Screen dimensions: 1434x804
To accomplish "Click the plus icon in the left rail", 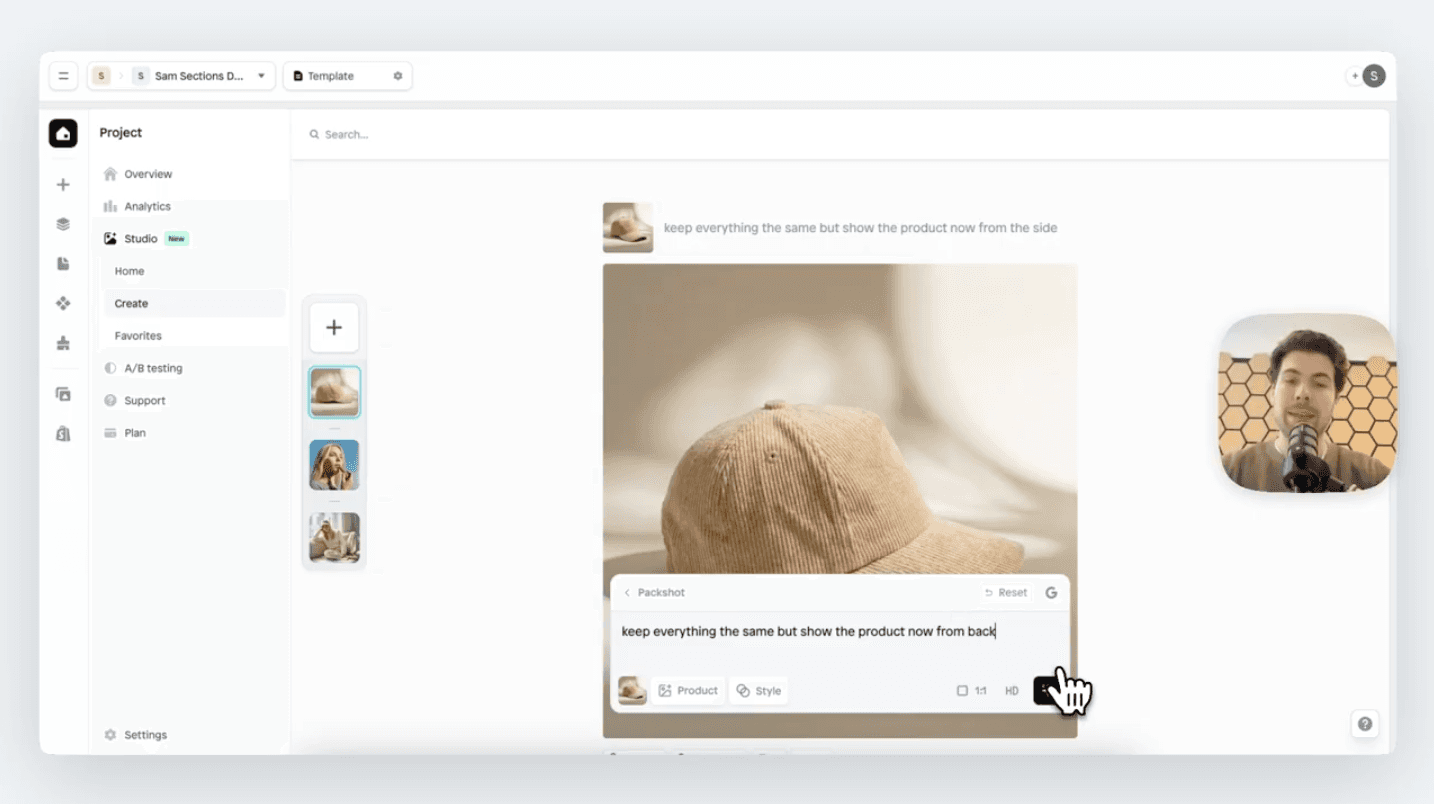I will [x=63, y=185].
